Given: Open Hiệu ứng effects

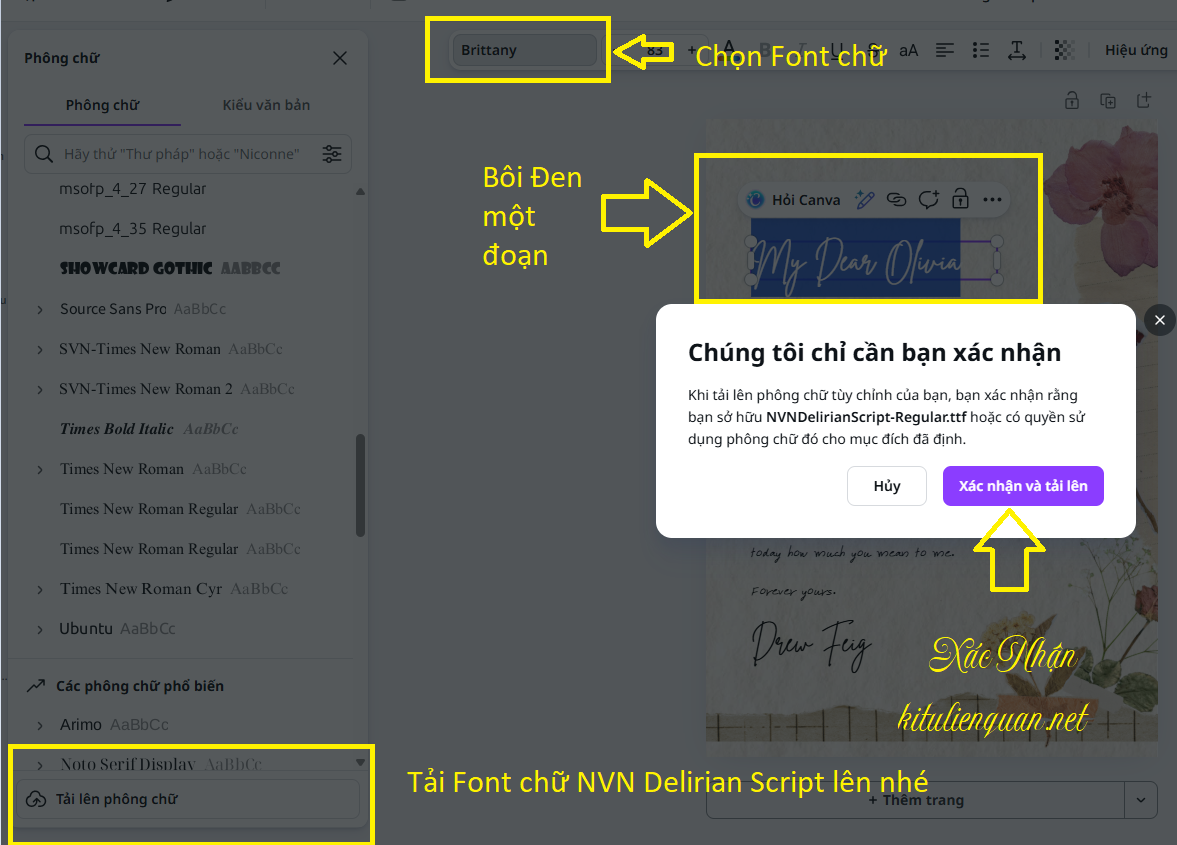Looking at the screenshot, I should (1136, 50).
